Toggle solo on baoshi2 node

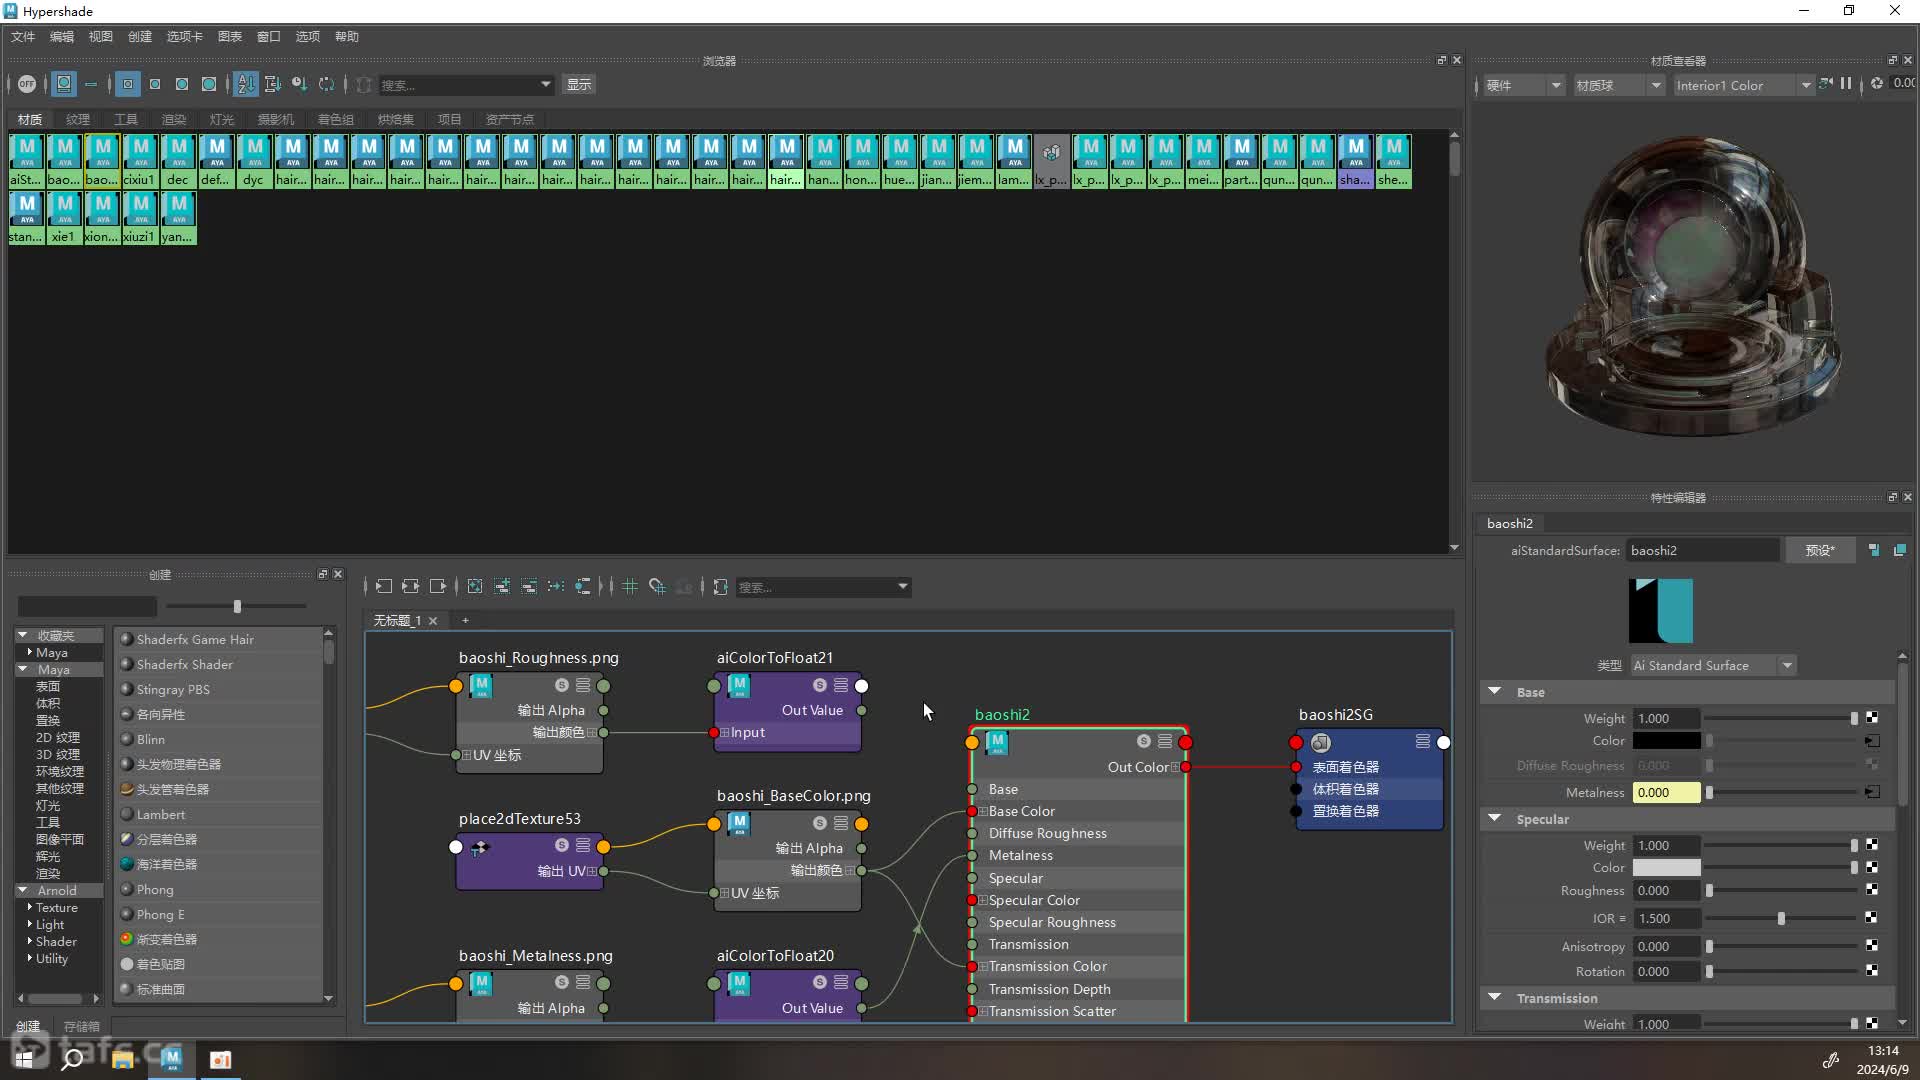pos(1143,741)
